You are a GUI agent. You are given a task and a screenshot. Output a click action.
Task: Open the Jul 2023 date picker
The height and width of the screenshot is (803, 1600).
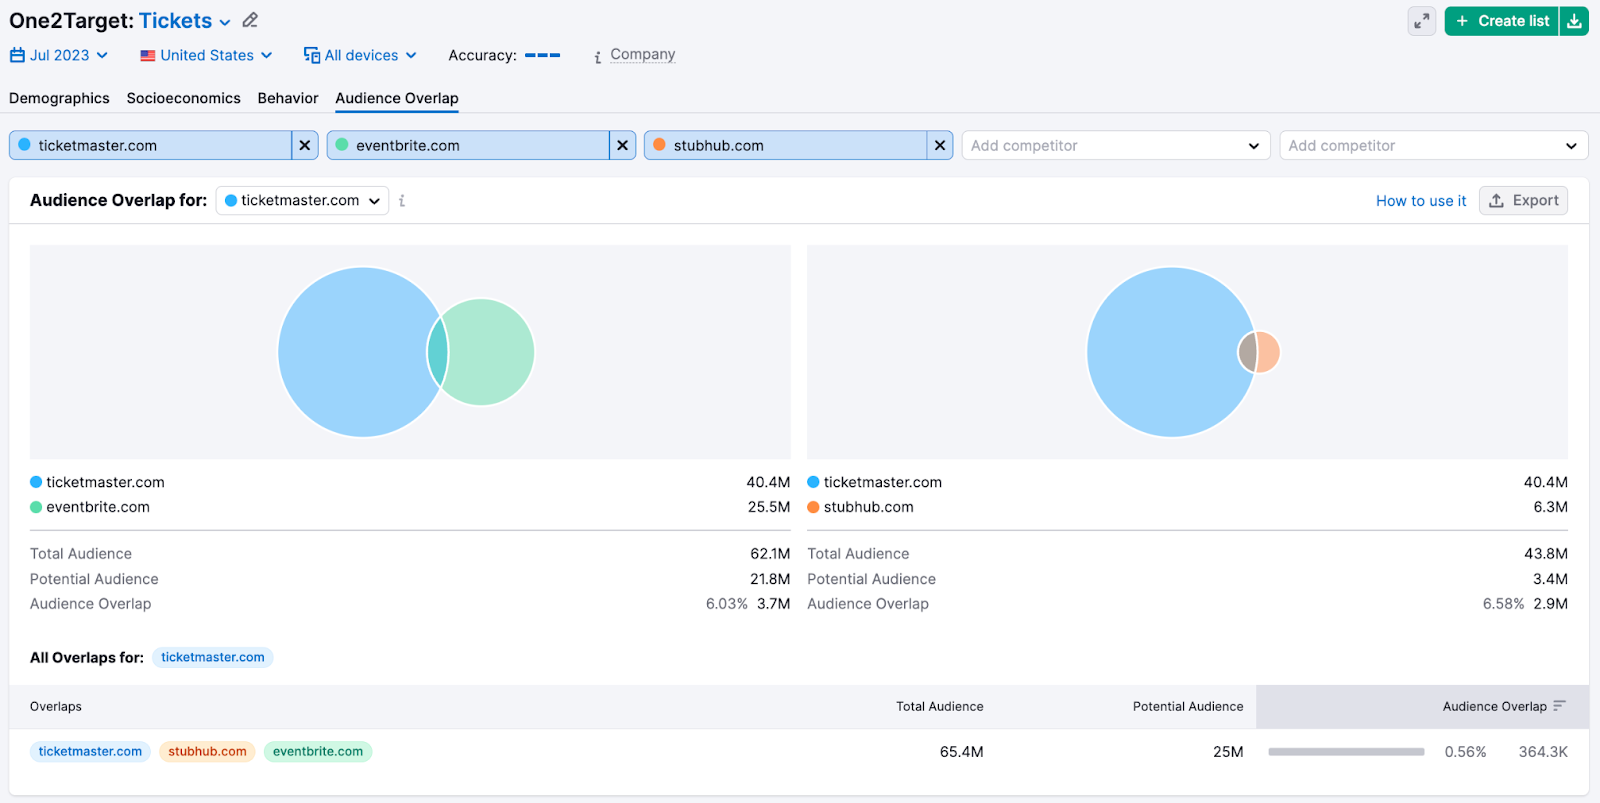click(x=59, y=55)
